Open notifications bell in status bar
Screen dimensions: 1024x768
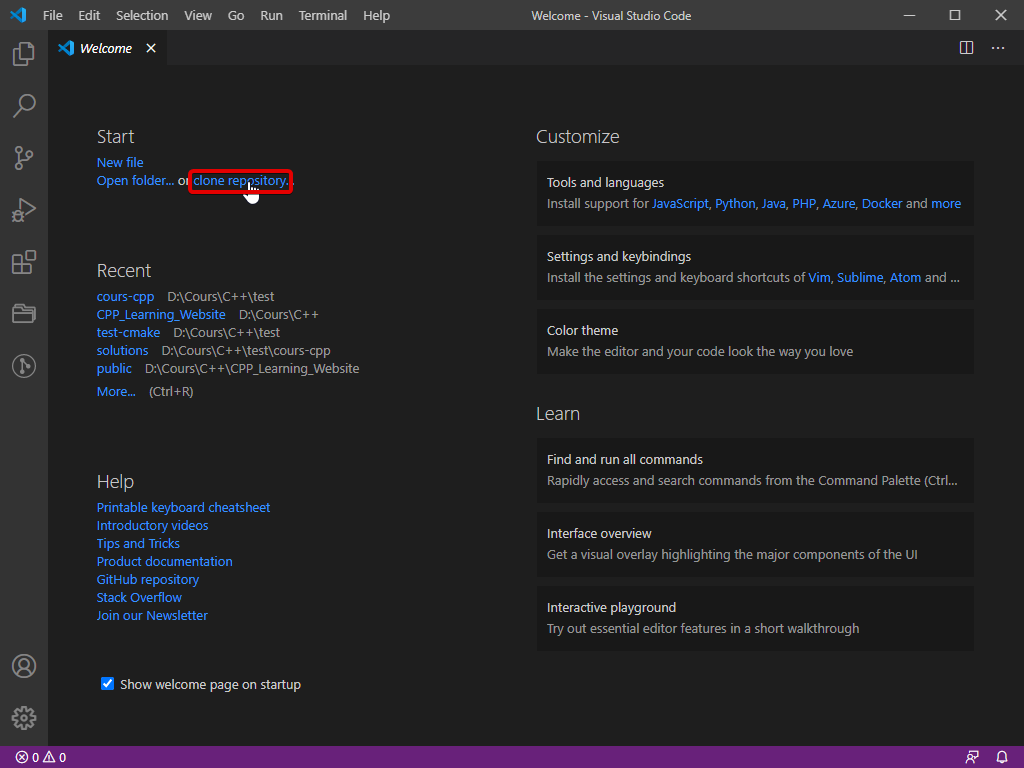[1002, 758]
